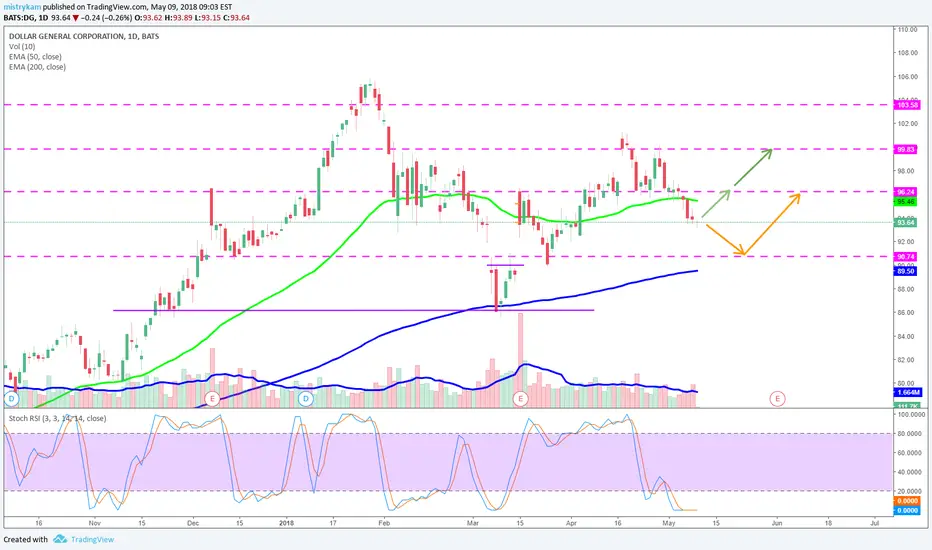Click the 86.00 price axis label
Viewport: 932px width, 550px height.
pos(906,313)
